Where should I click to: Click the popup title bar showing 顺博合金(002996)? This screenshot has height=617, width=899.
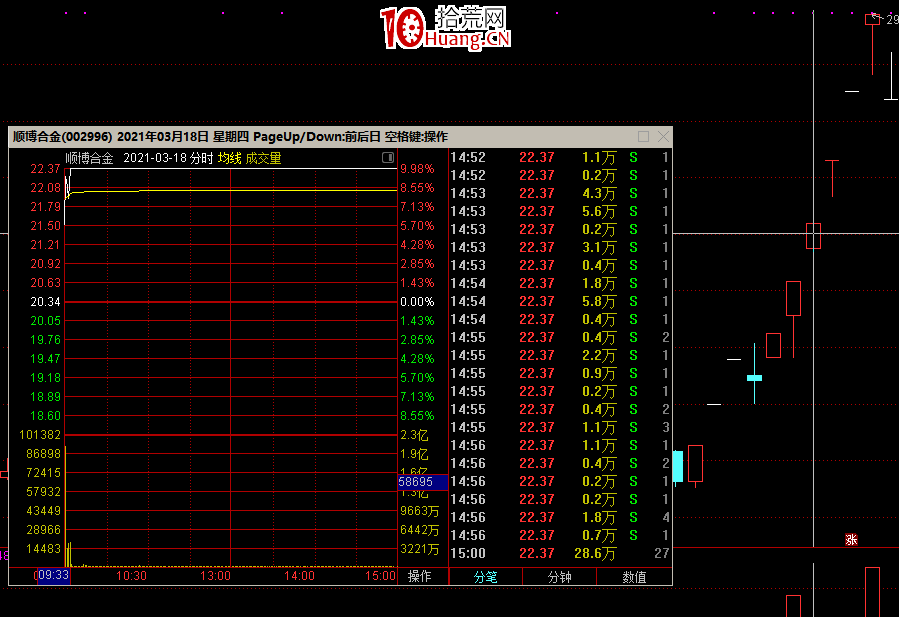pos(230,137)
